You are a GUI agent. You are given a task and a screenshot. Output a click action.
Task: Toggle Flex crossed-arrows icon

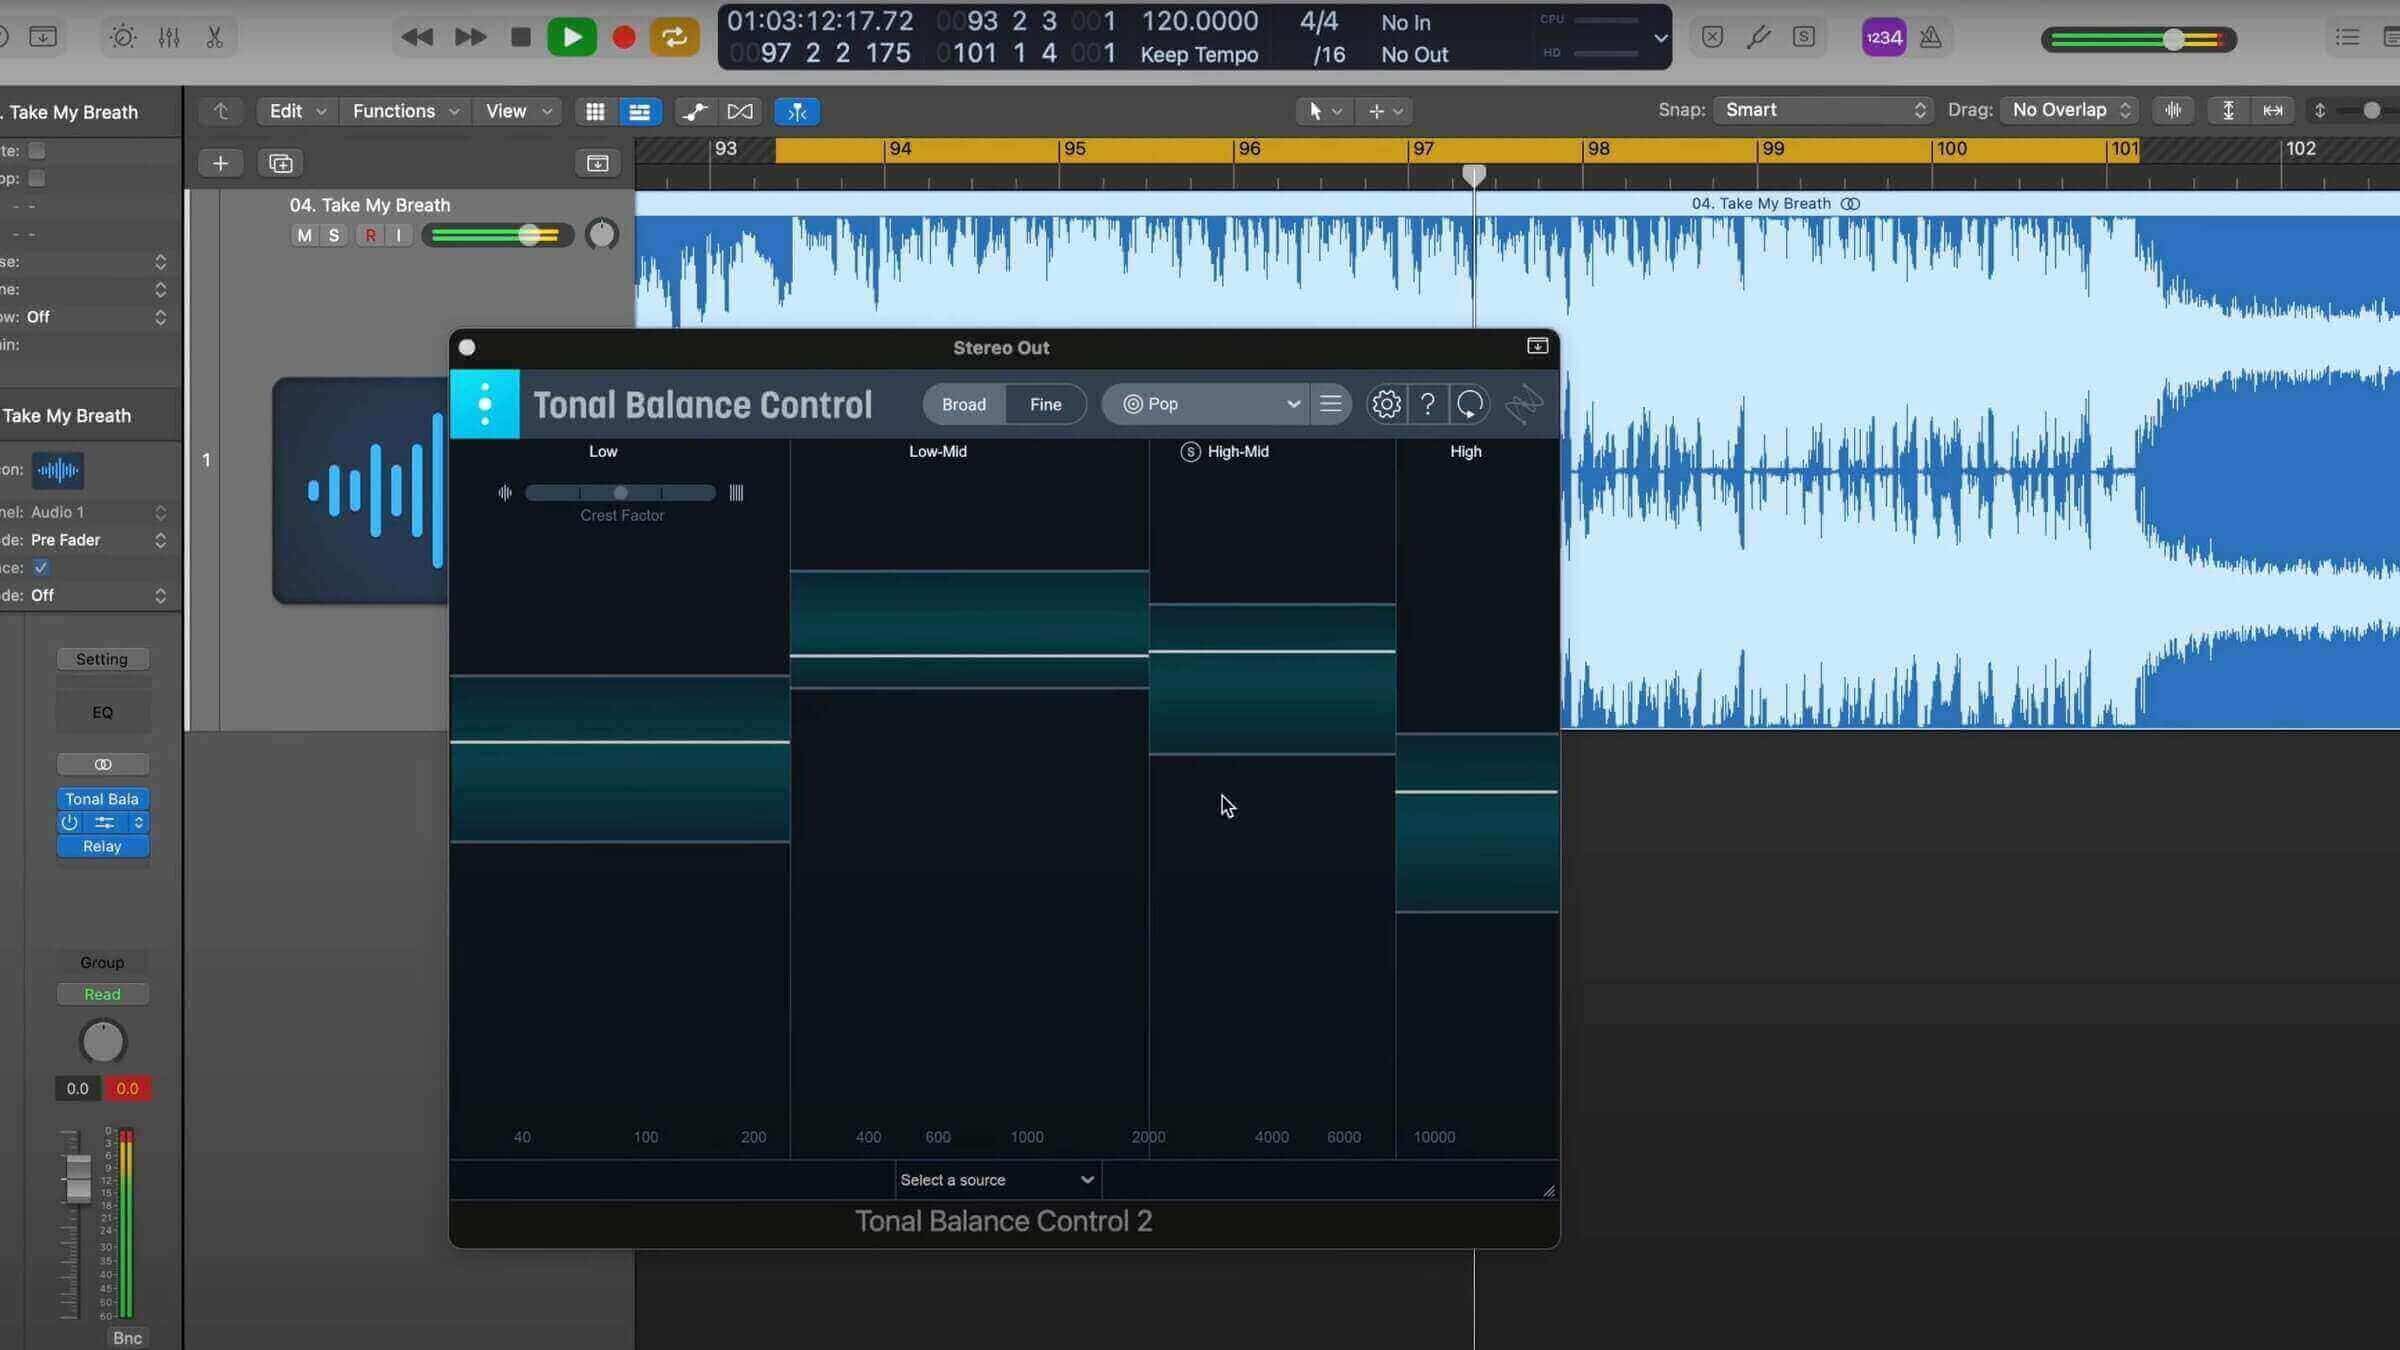click(x=740, y=111)
